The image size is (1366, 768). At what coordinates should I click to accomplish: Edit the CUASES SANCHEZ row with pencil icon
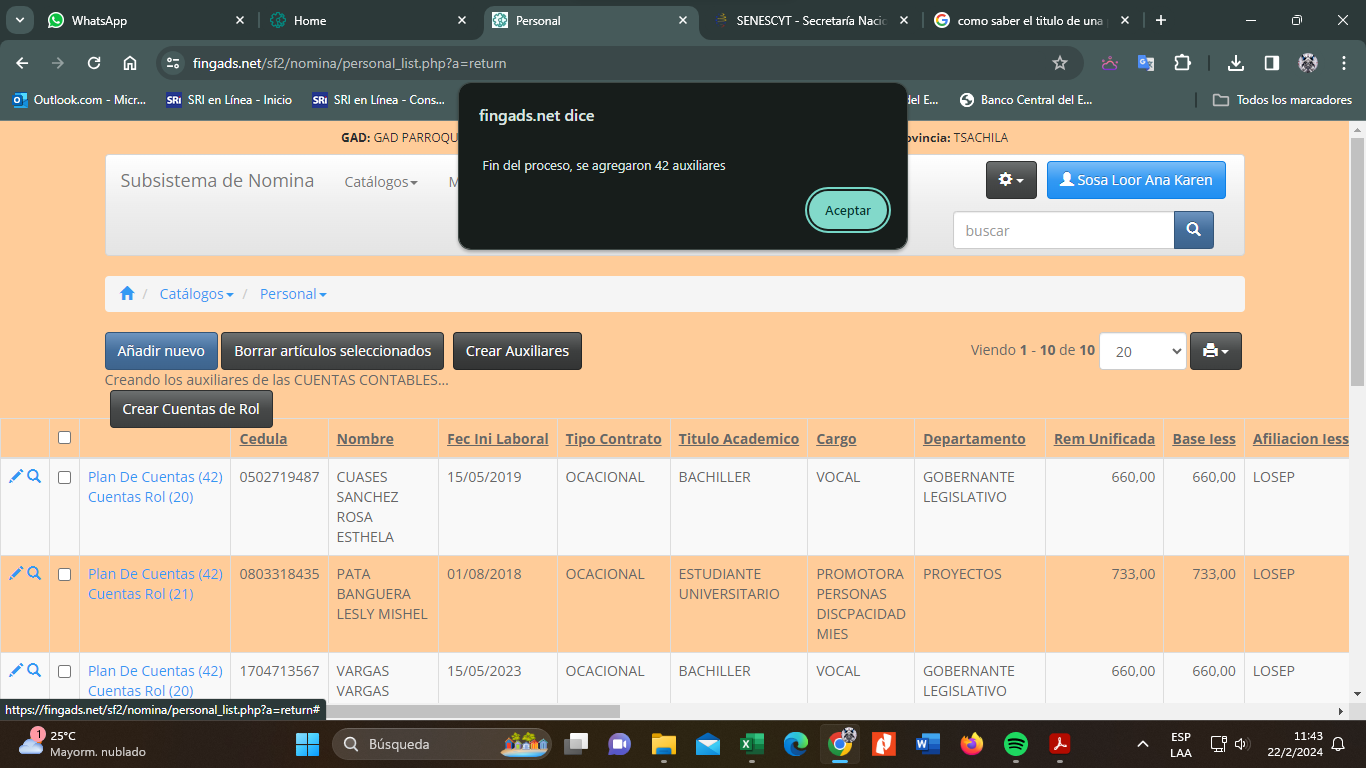coord(16,477)
